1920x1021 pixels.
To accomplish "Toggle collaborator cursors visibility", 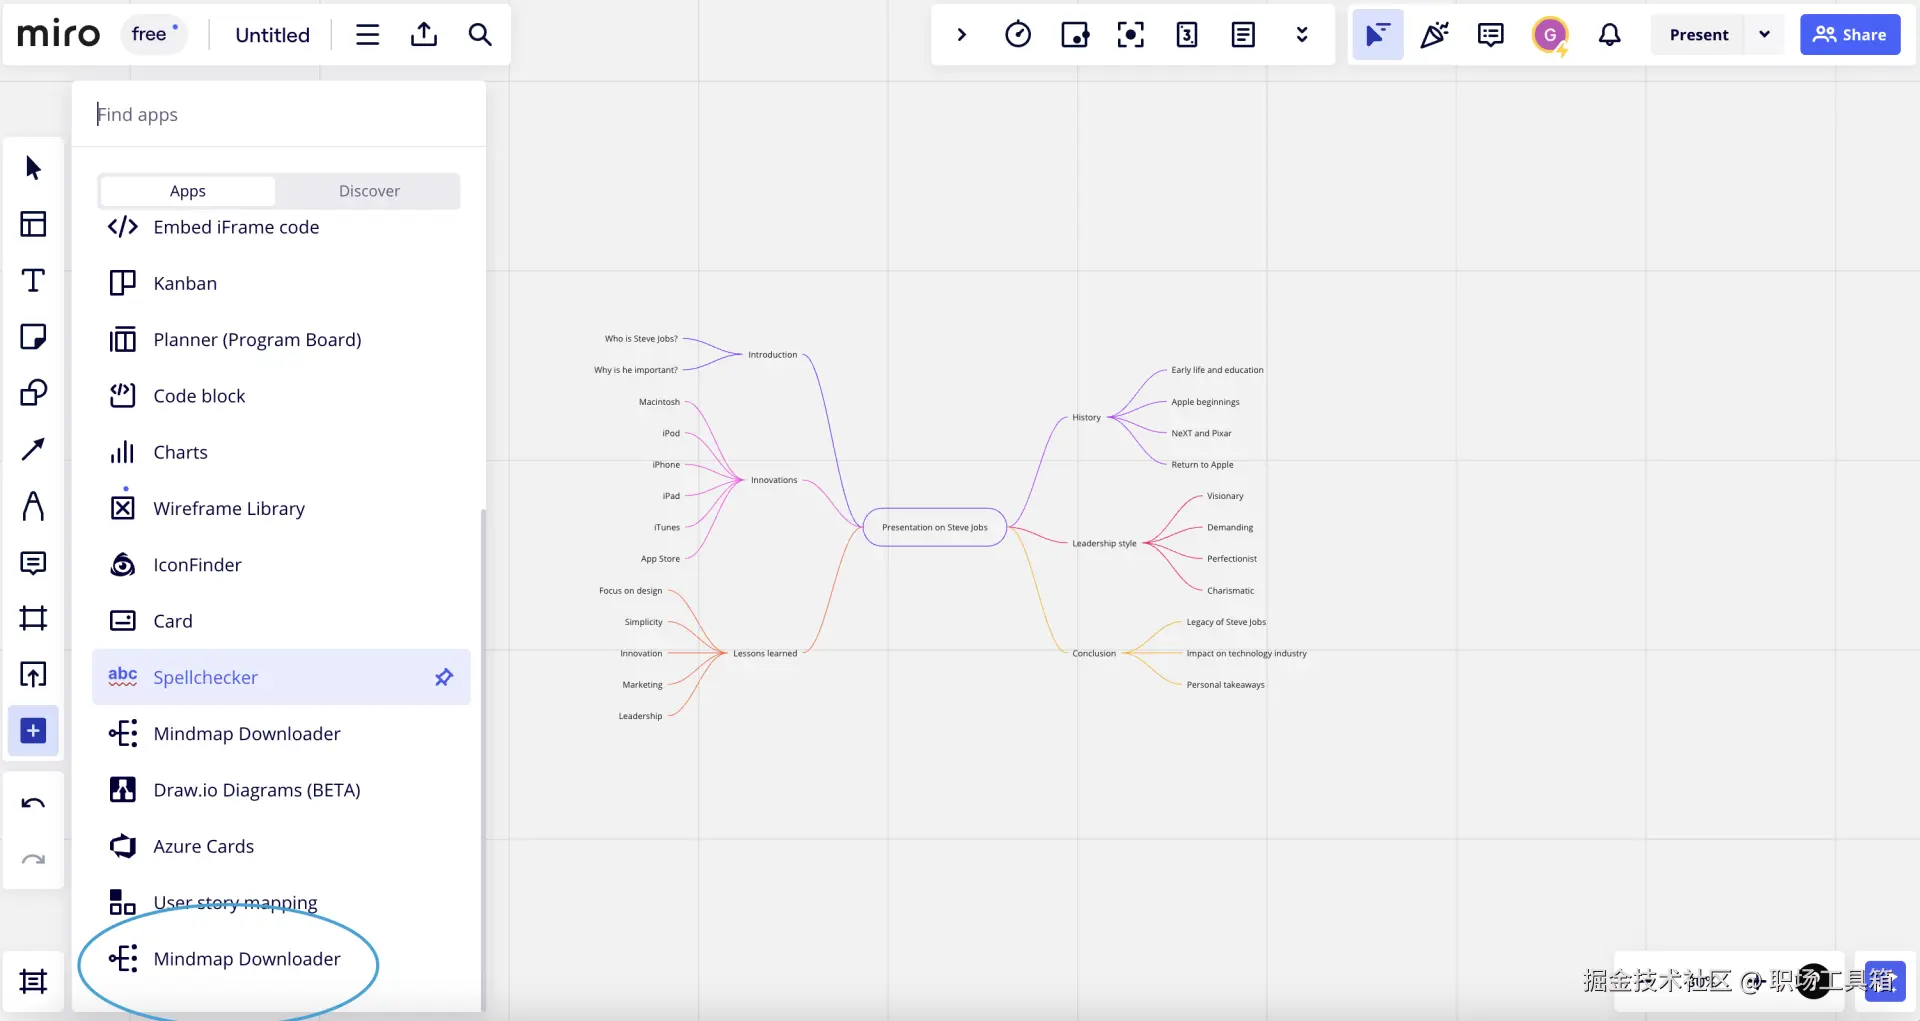I will coord(1378,35).
